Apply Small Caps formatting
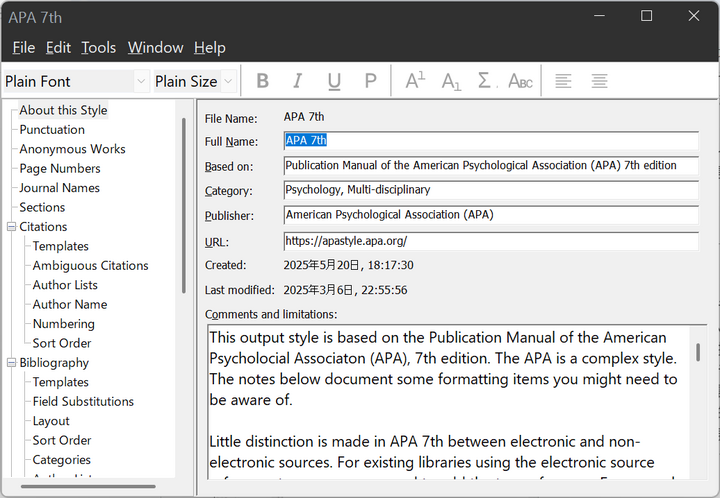720x498 pixels. click(520, 81)
